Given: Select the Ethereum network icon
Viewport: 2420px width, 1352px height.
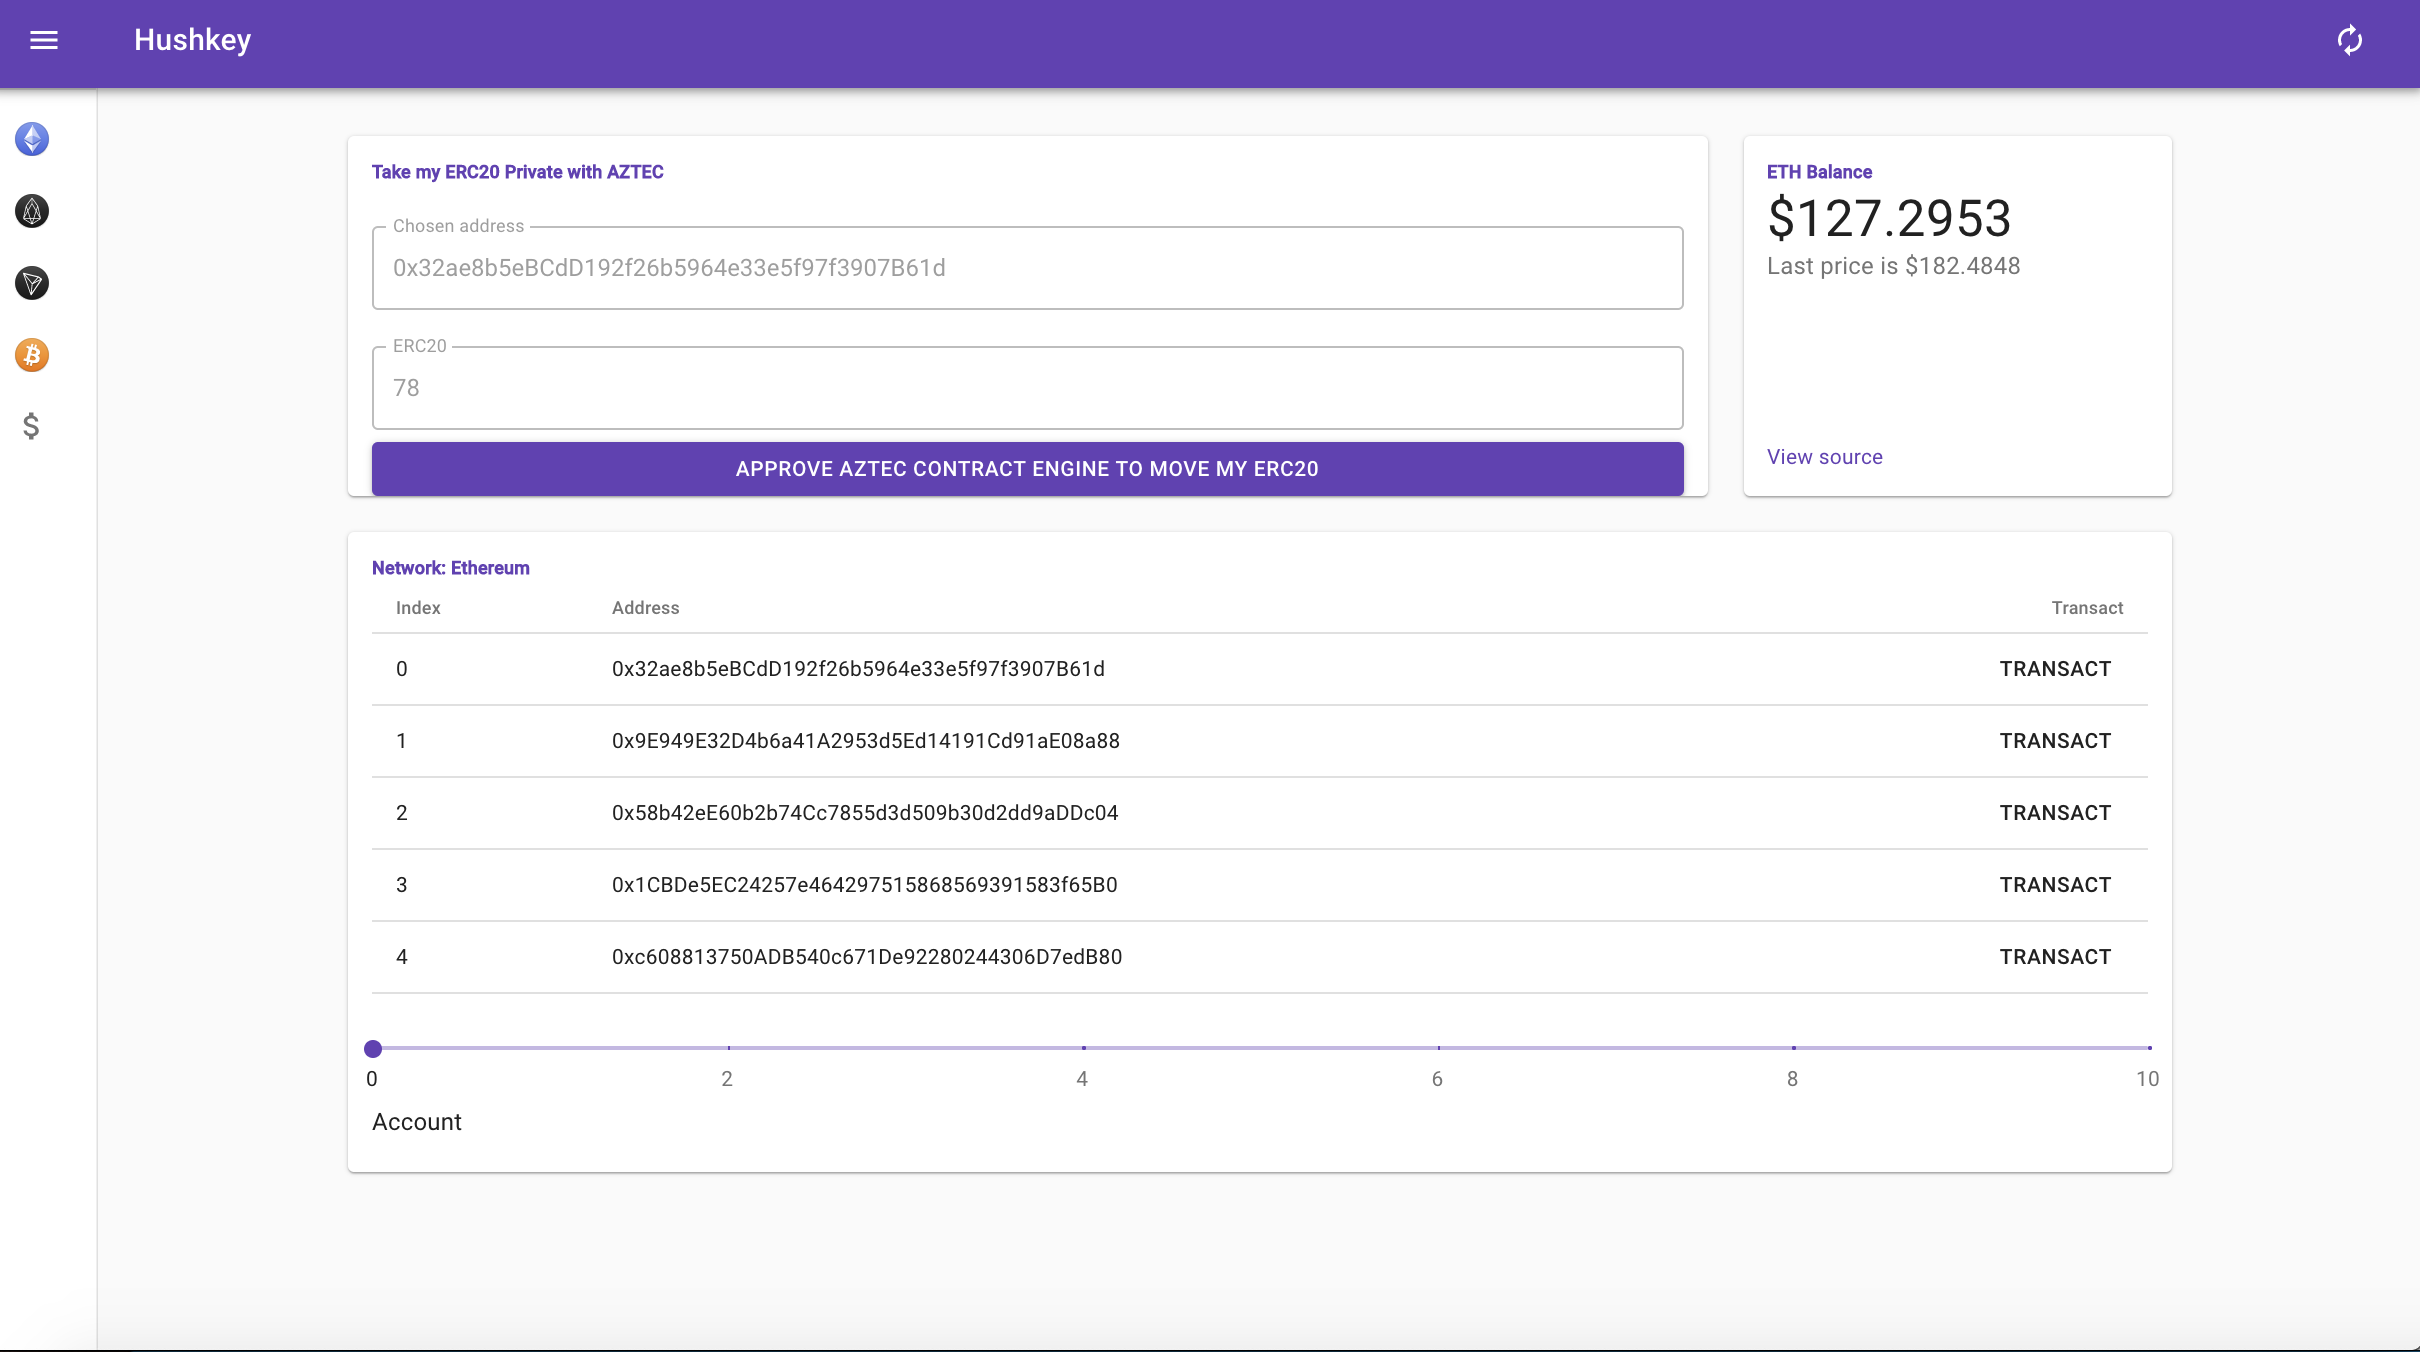Looking at the screenshot, I should pos(32,139).
